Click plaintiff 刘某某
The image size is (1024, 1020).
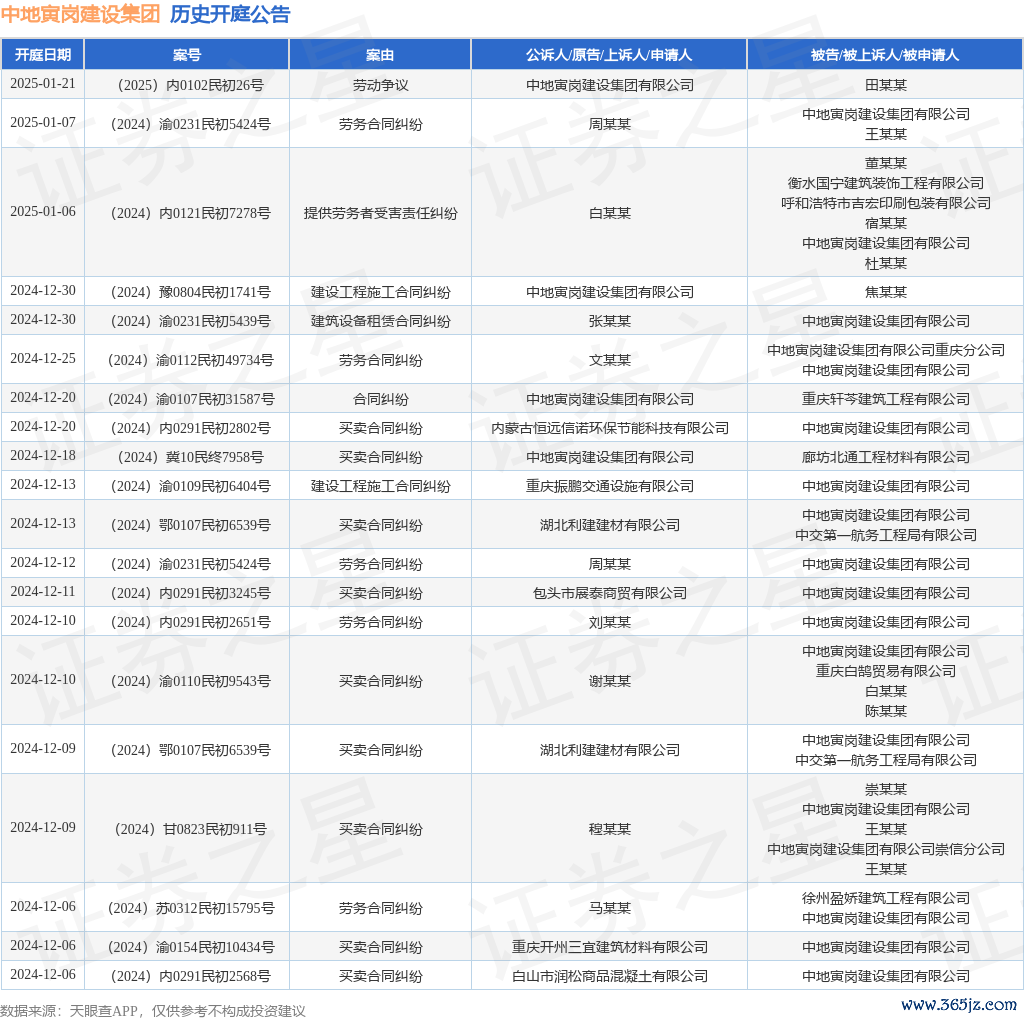(609, 622)
